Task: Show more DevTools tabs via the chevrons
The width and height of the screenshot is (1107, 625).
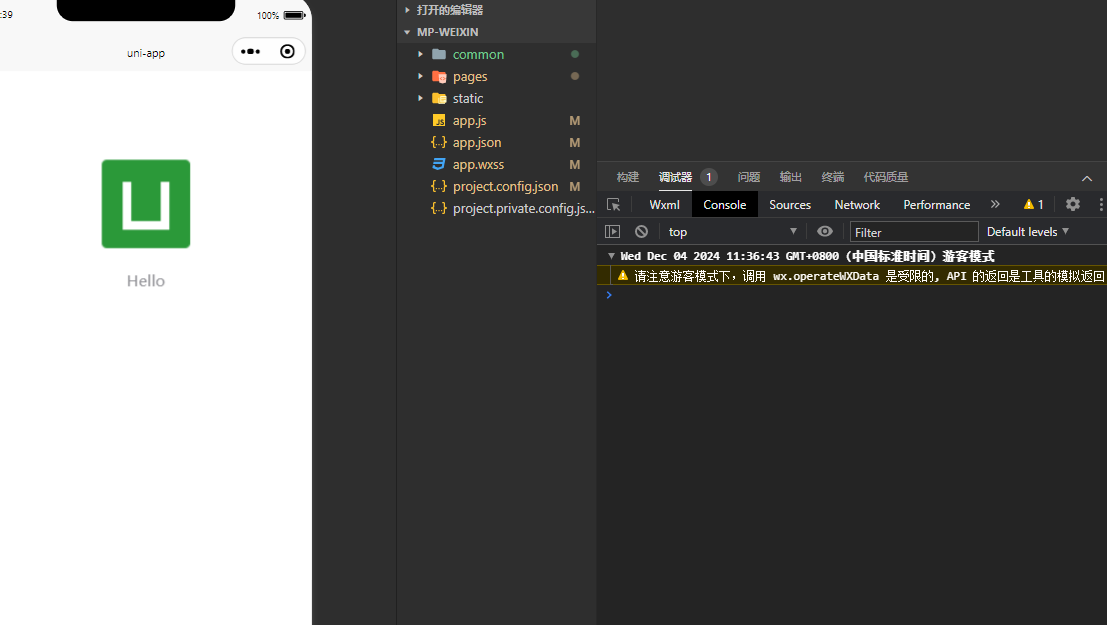Action: pyautogui.click(x=995, y=204)
